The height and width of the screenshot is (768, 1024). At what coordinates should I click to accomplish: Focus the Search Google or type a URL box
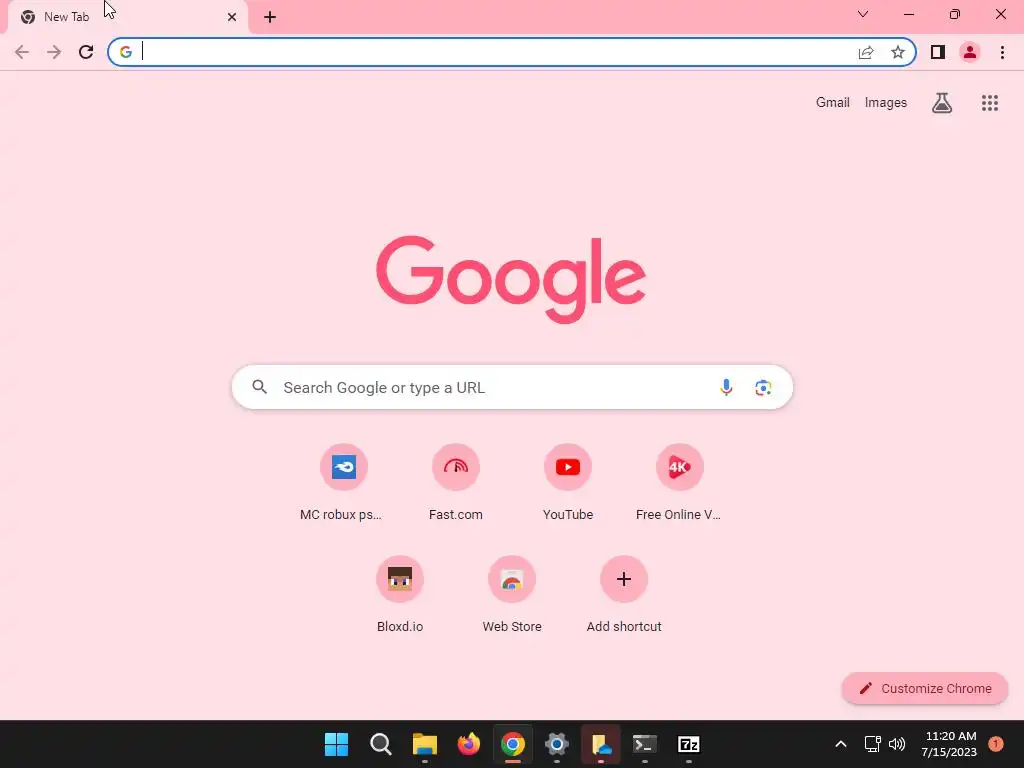click(x=512, y=387)
